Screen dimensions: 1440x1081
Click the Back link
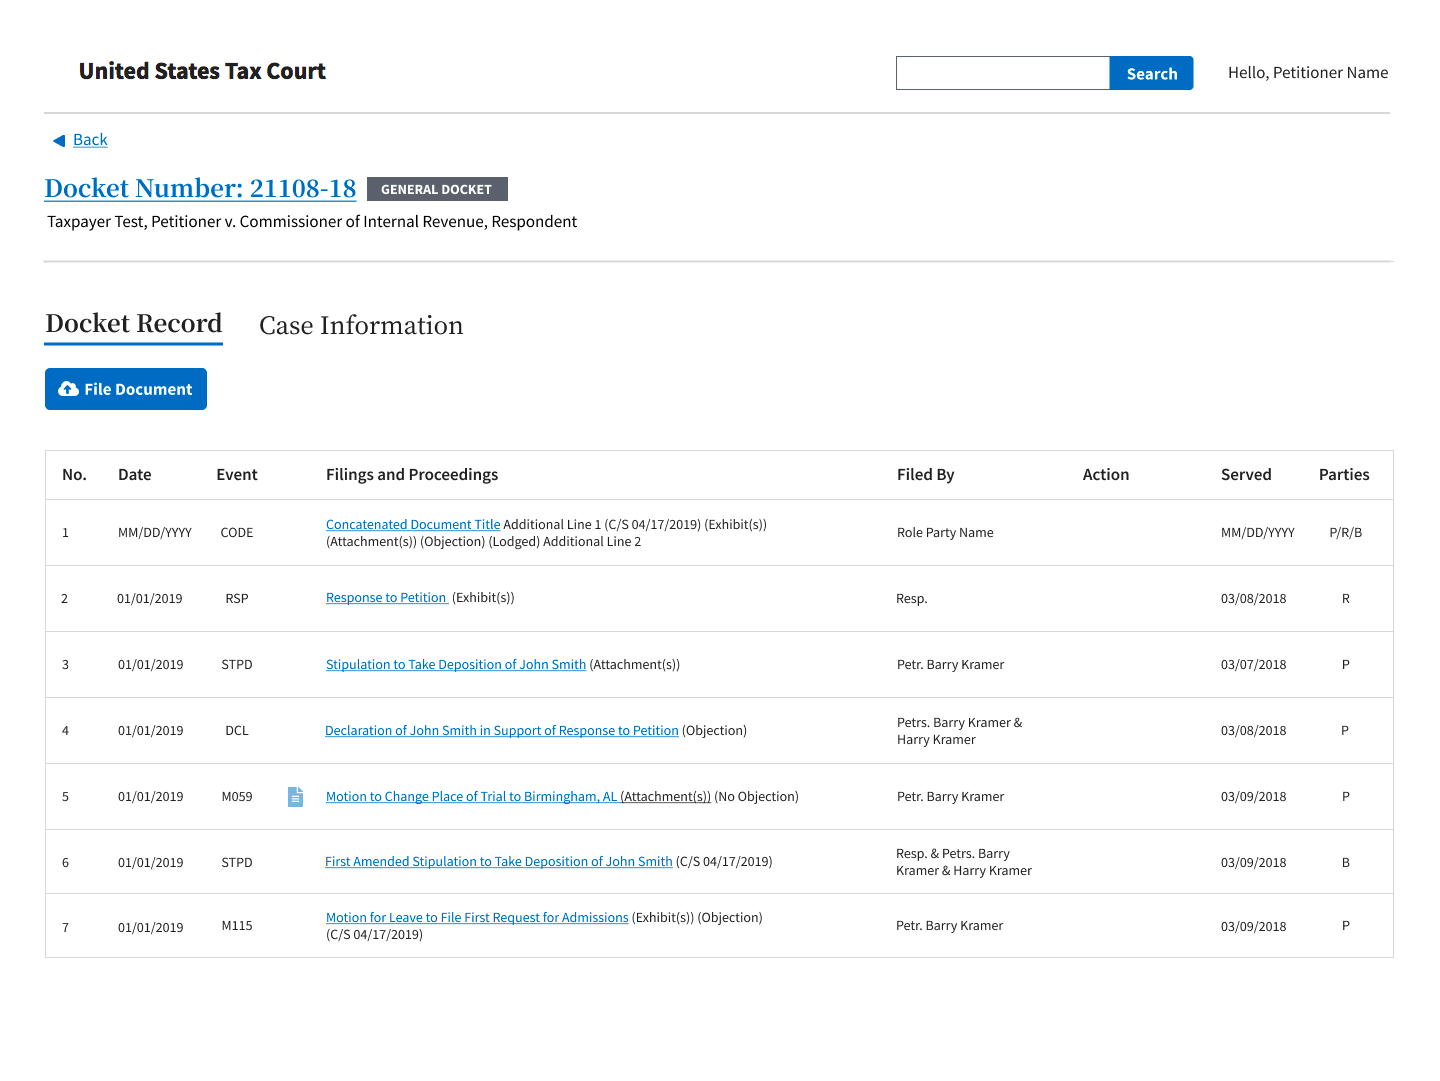[90, 140]
